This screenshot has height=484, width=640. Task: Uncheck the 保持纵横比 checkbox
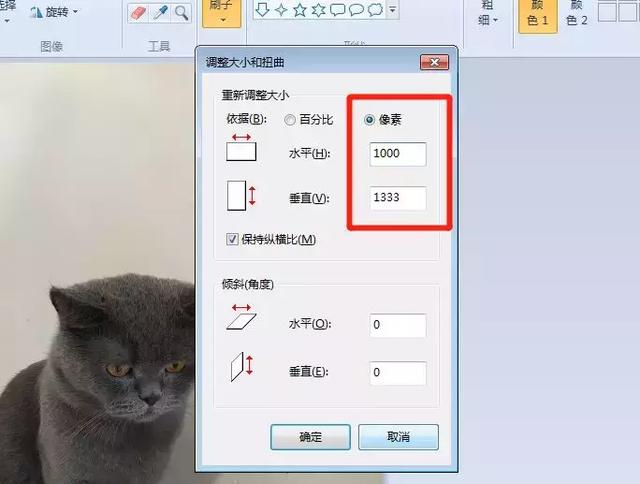232,239
